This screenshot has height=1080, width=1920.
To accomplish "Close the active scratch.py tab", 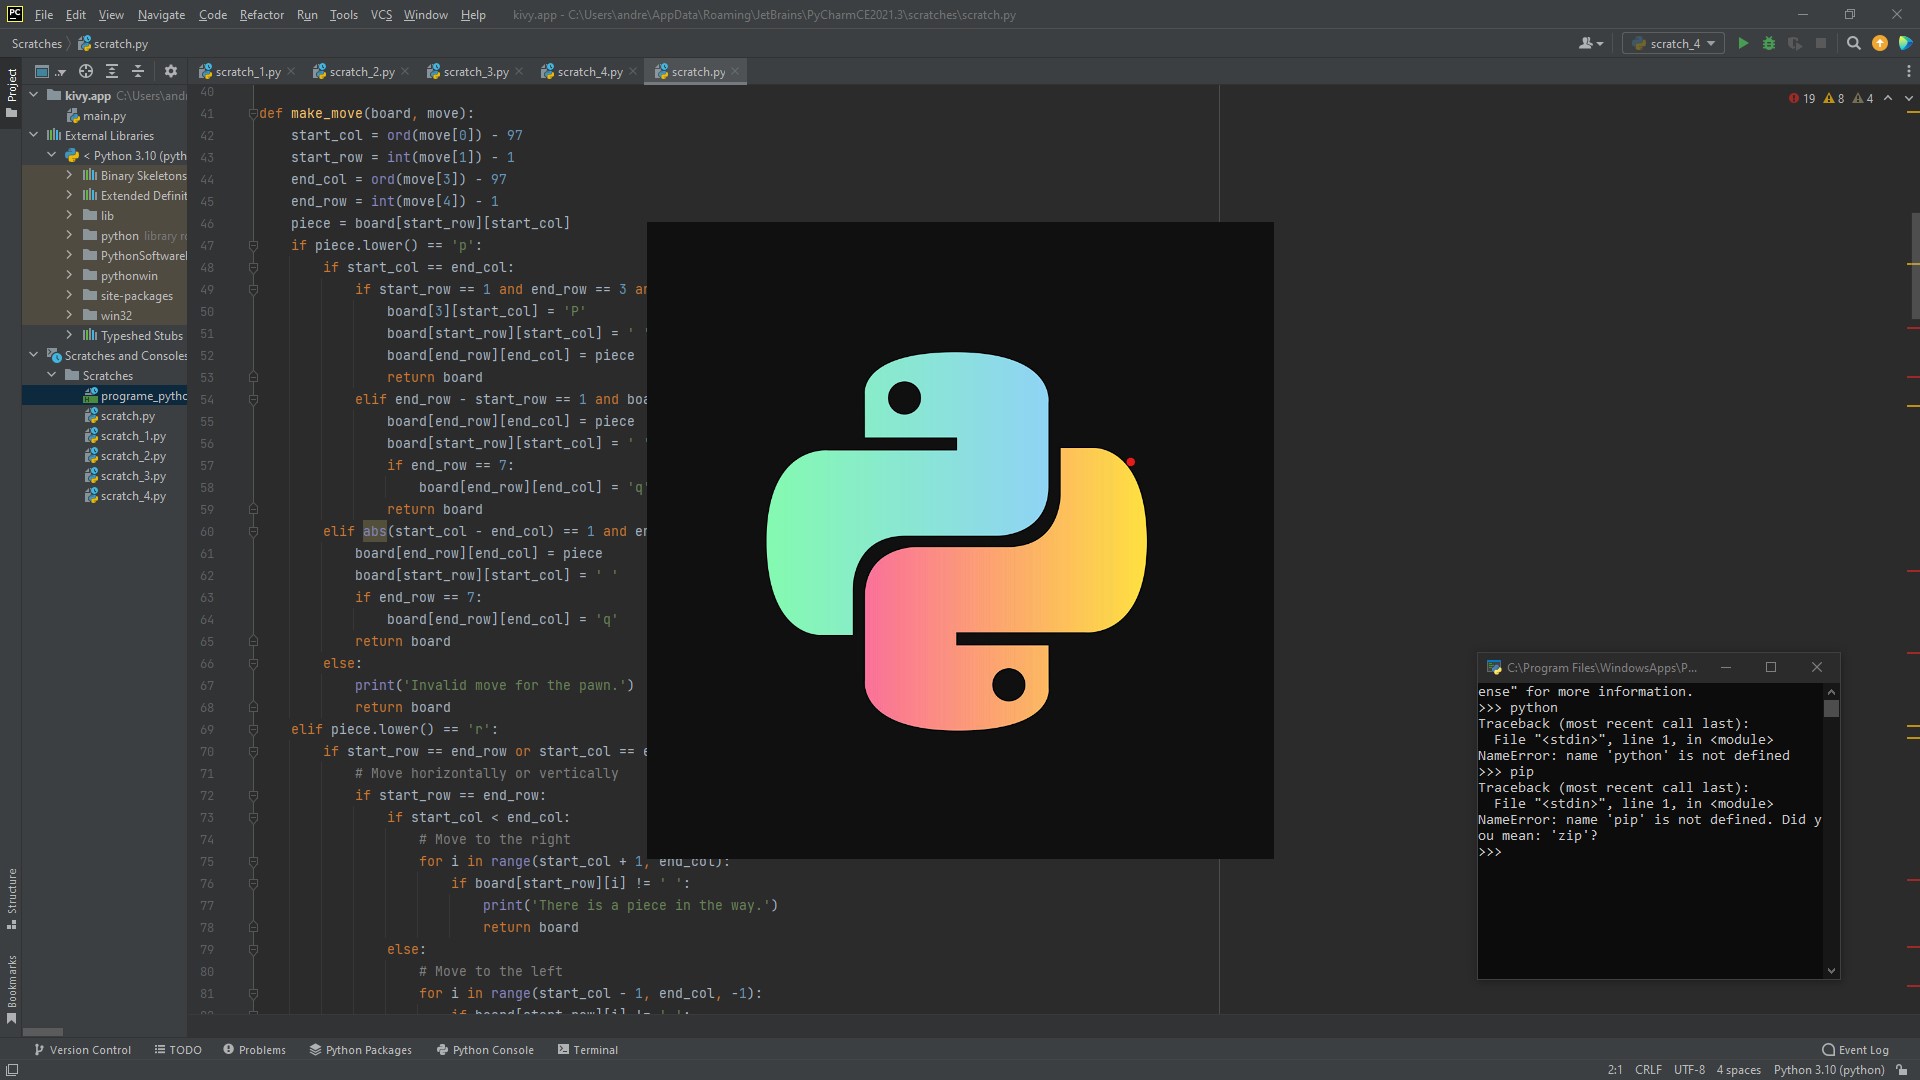I will pyautogui.click(x=735, y=72).
